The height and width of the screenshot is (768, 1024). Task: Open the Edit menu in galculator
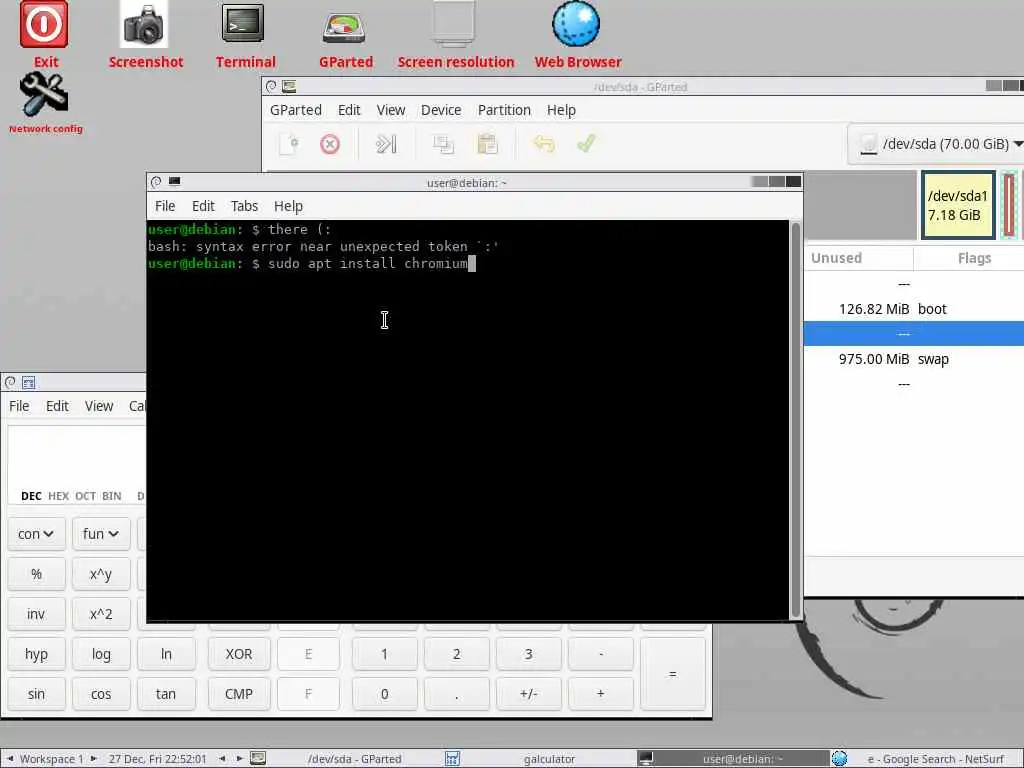coord(57,406)
